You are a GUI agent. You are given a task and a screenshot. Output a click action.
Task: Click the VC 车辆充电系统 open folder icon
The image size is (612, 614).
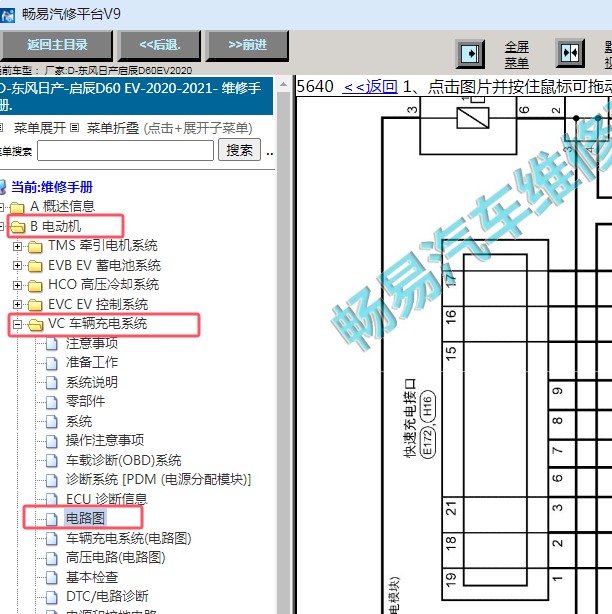tap(36, 325)
